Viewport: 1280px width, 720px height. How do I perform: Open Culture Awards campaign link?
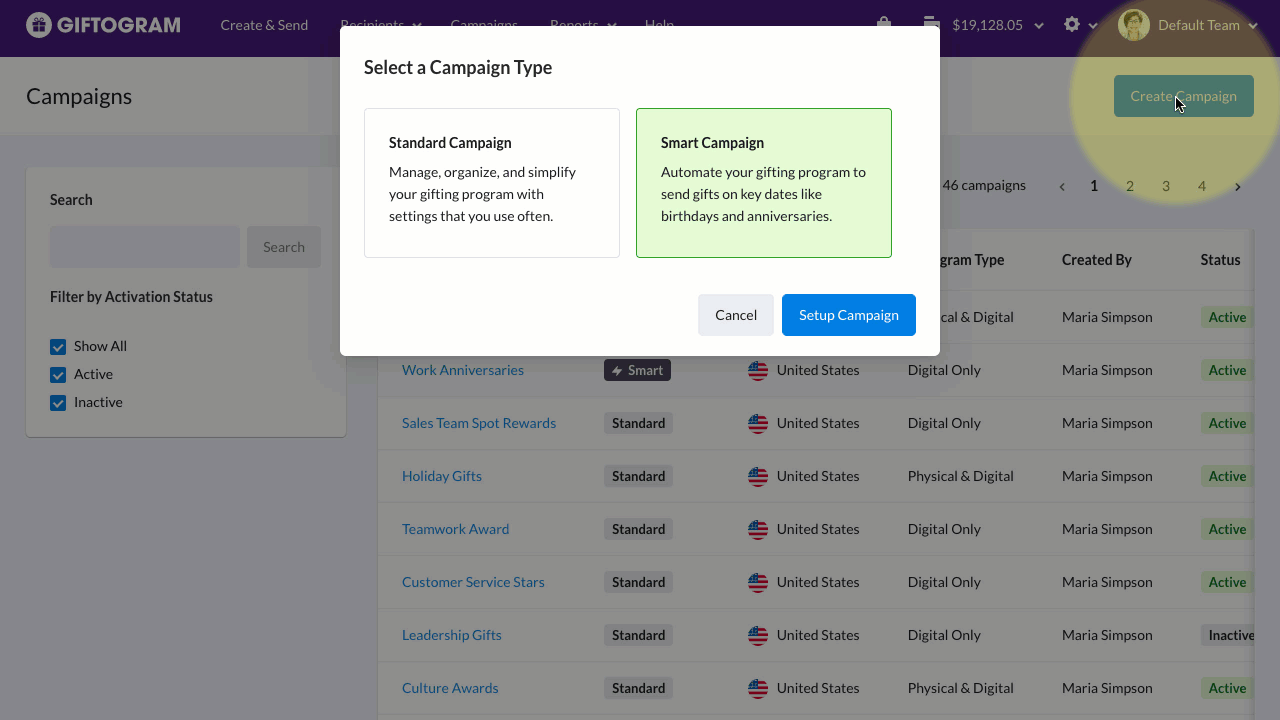tap(450, 688)
